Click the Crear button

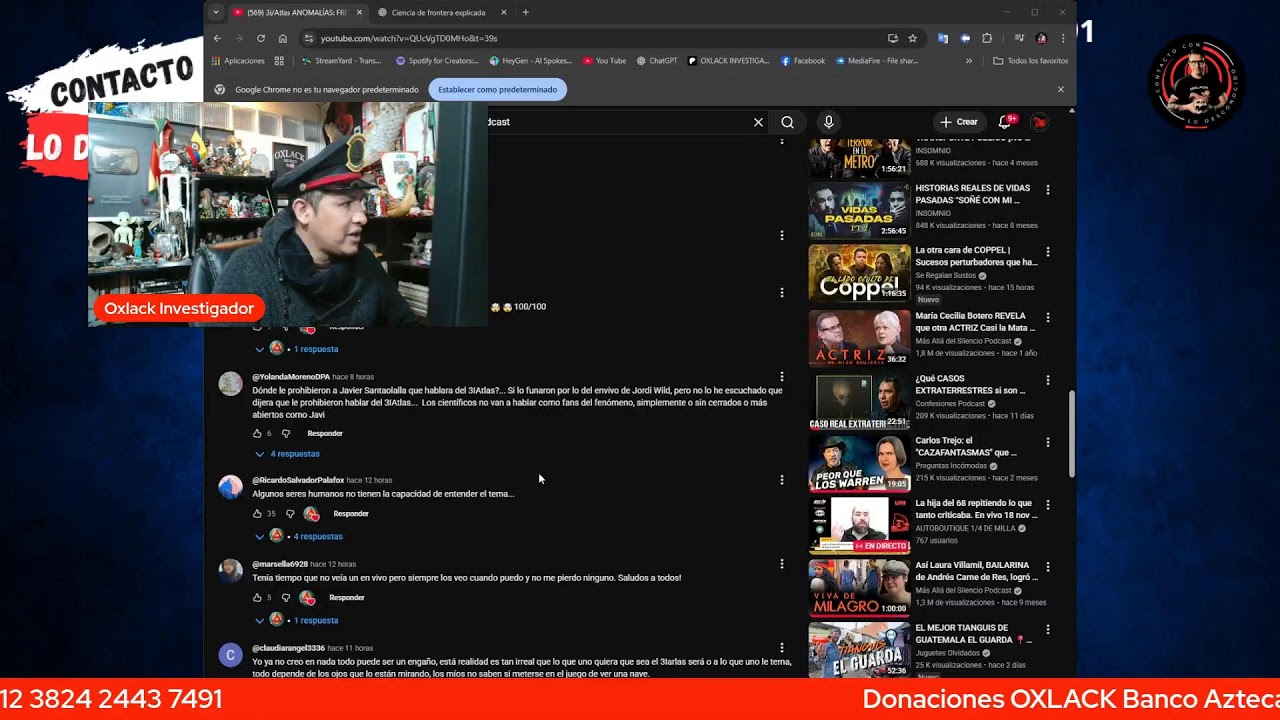(x=959, y=122)
